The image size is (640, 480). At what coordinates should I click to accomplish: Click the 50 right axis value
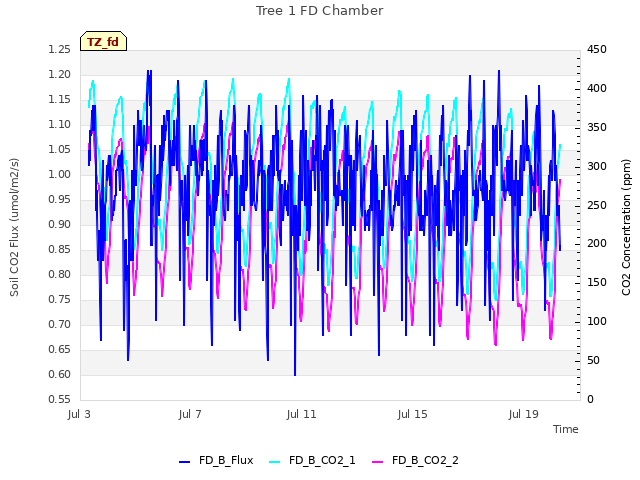[x=593, y=360]
